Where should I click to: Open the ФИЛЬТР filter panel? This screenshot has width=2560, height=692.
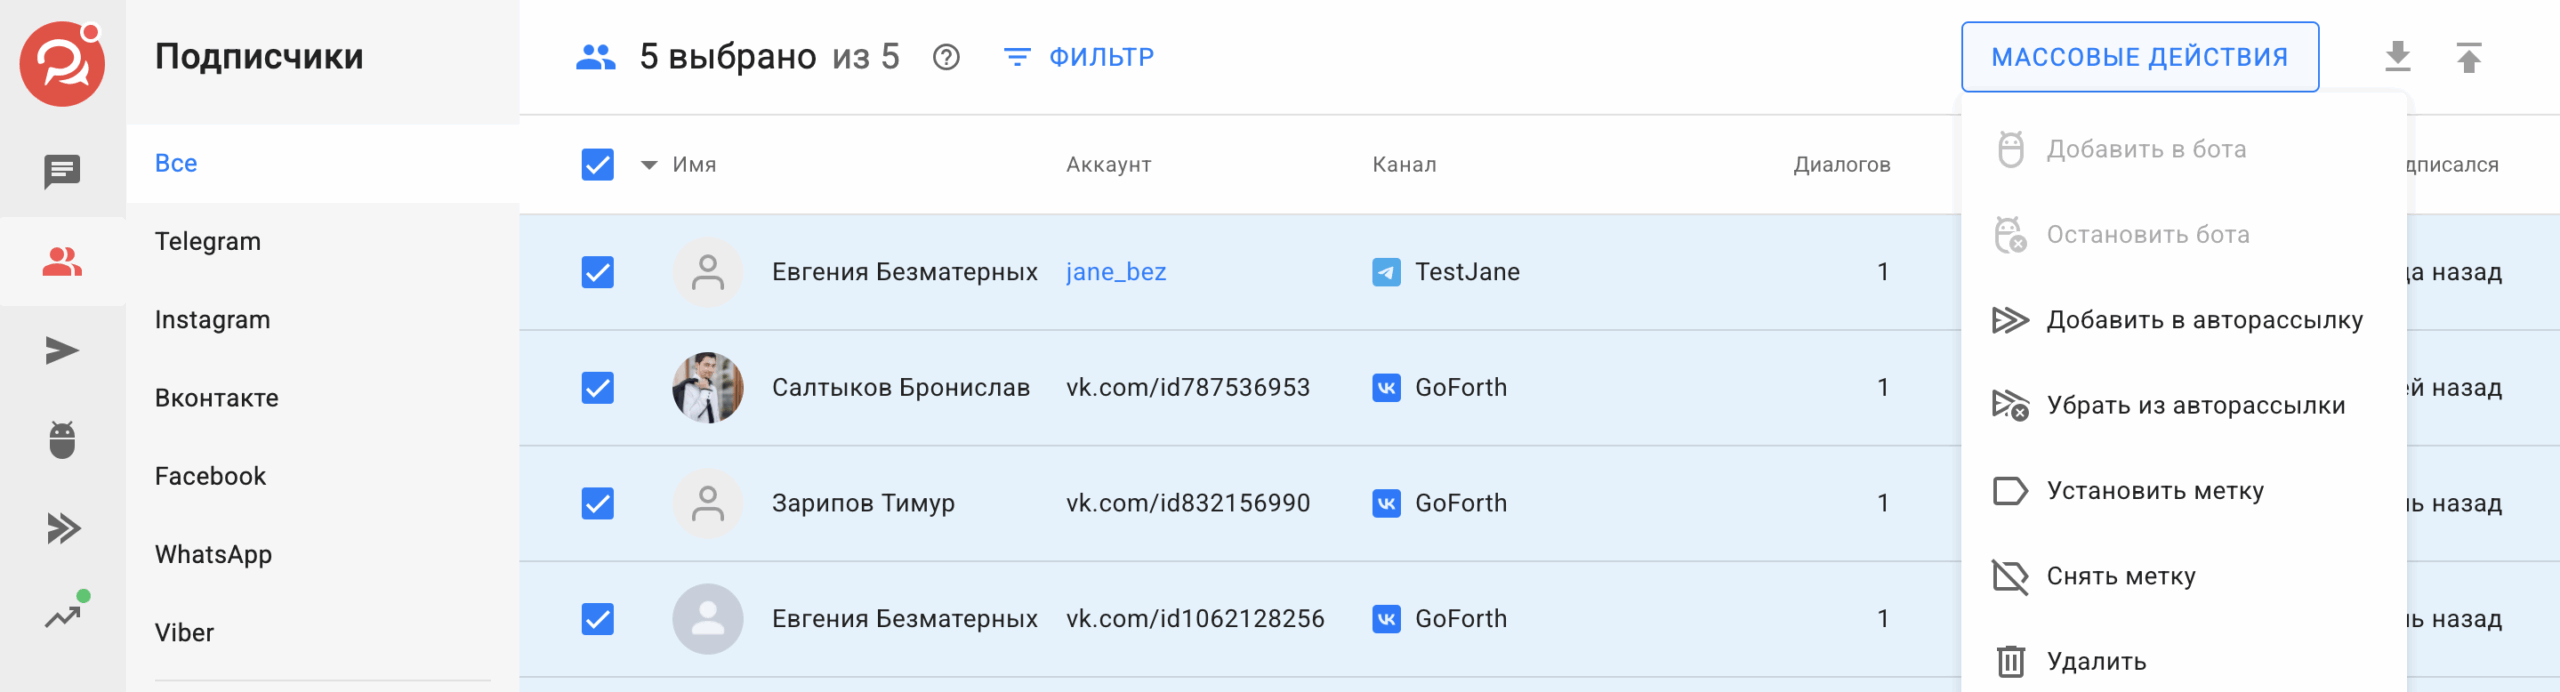click(1079, 57)
